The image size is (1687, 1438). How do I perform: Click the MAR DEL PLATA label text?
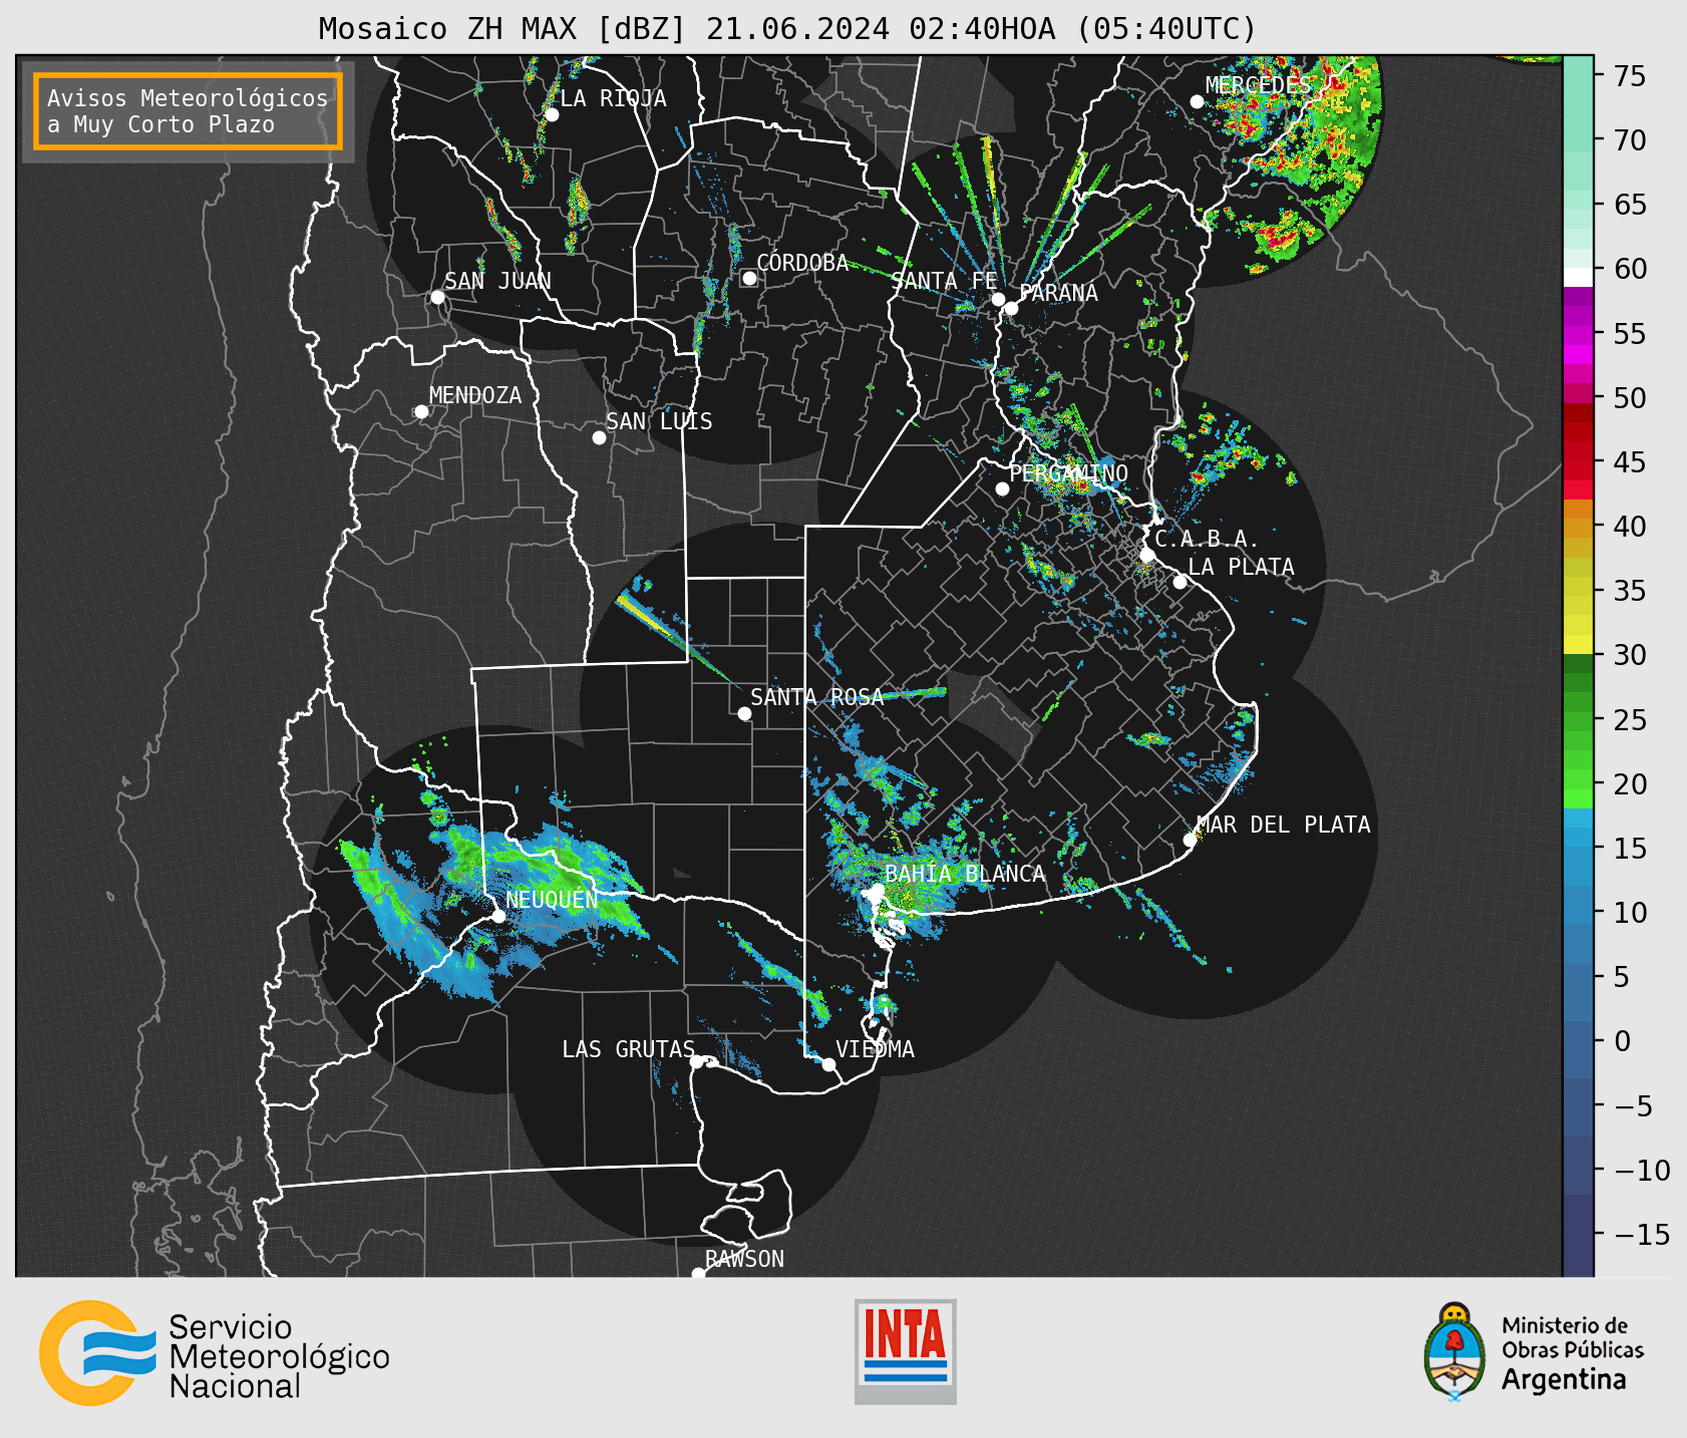point(1284,825)
